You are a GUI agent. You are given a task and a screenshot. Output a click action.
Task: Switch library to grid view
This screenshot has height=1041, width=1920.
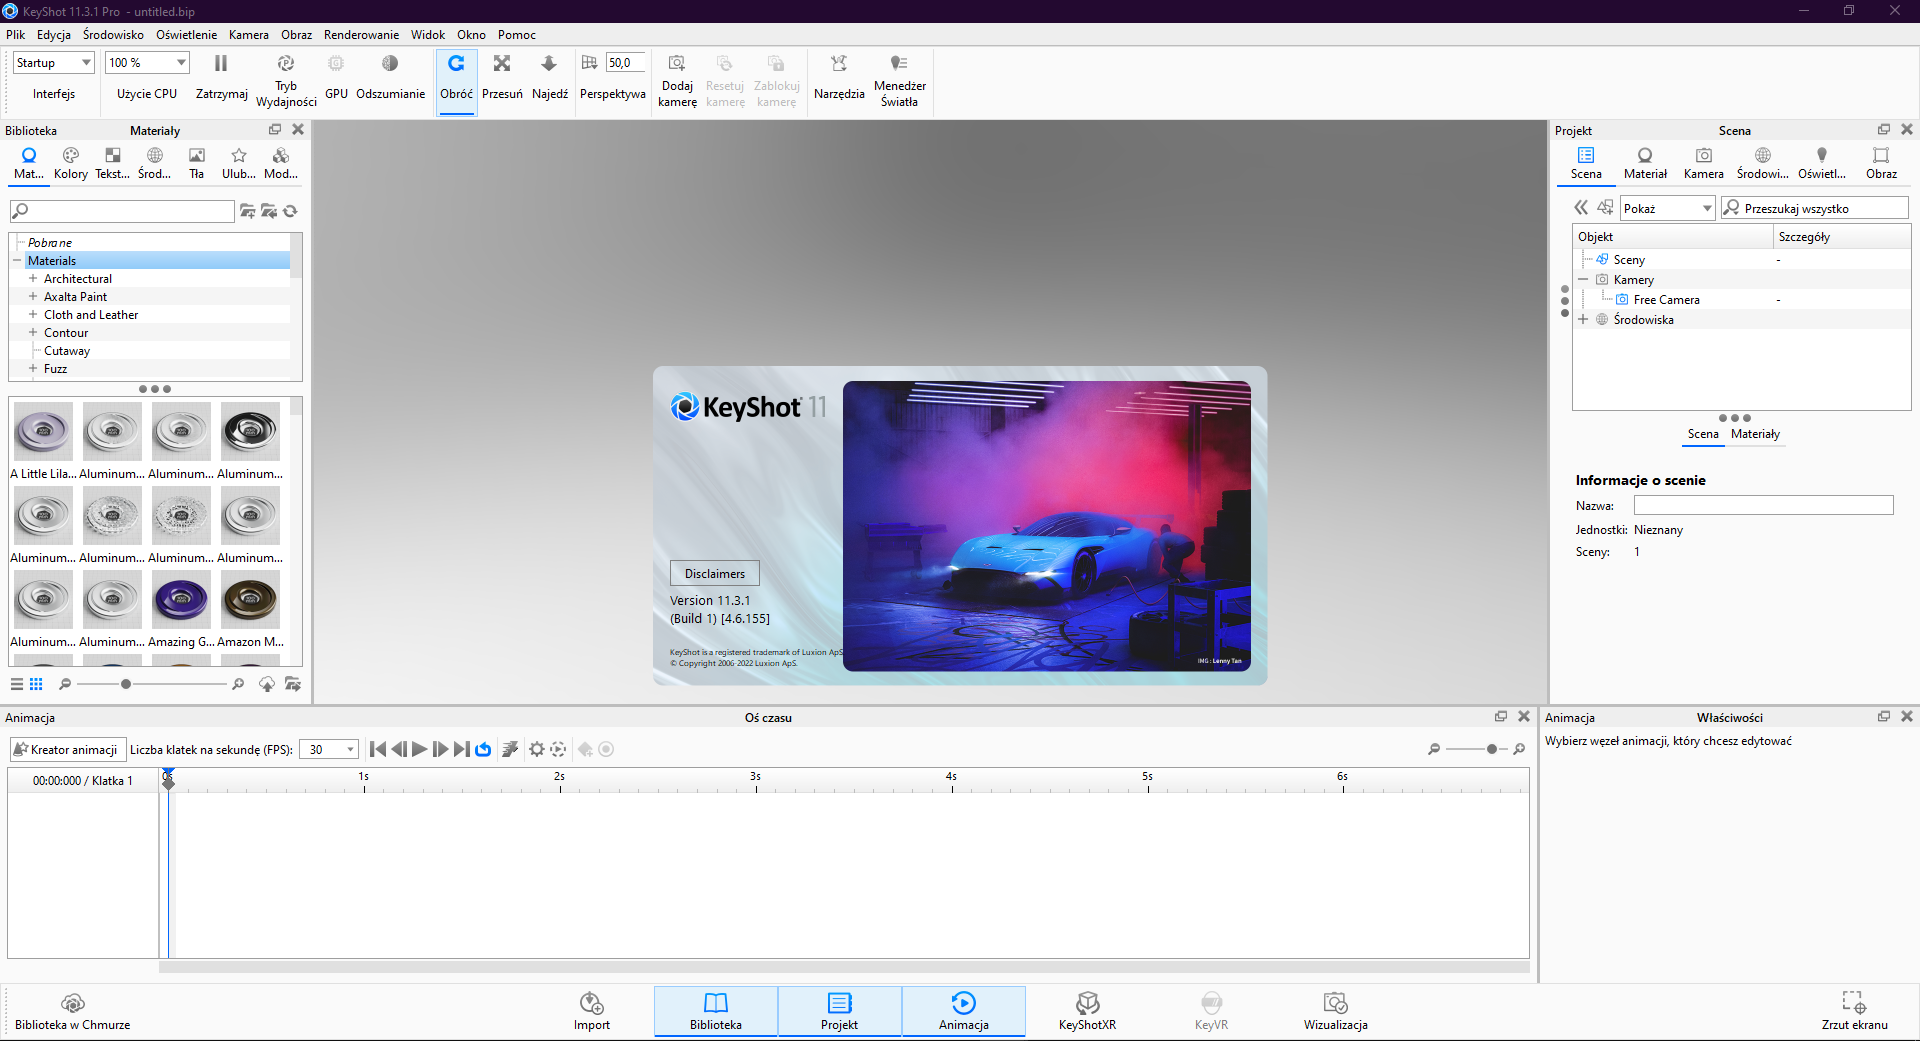(36, 684)
